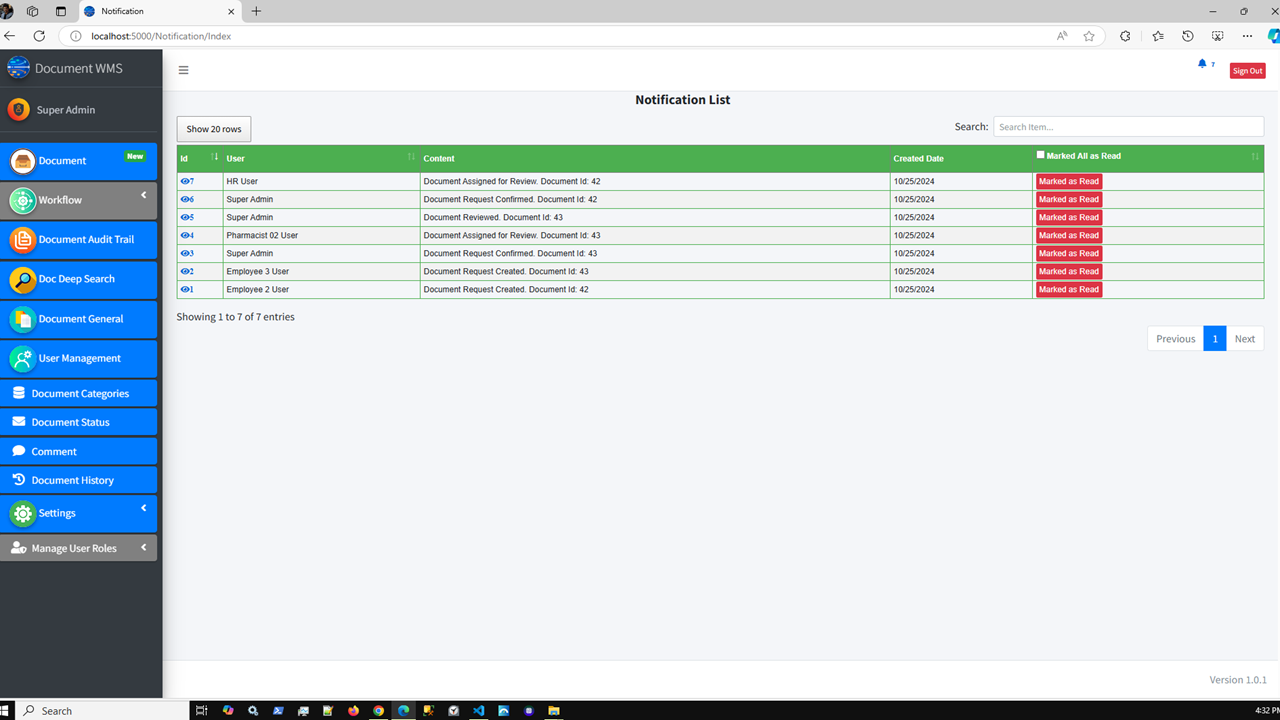Click the eye icon beside notification Id 4

(x=185, y=235)
